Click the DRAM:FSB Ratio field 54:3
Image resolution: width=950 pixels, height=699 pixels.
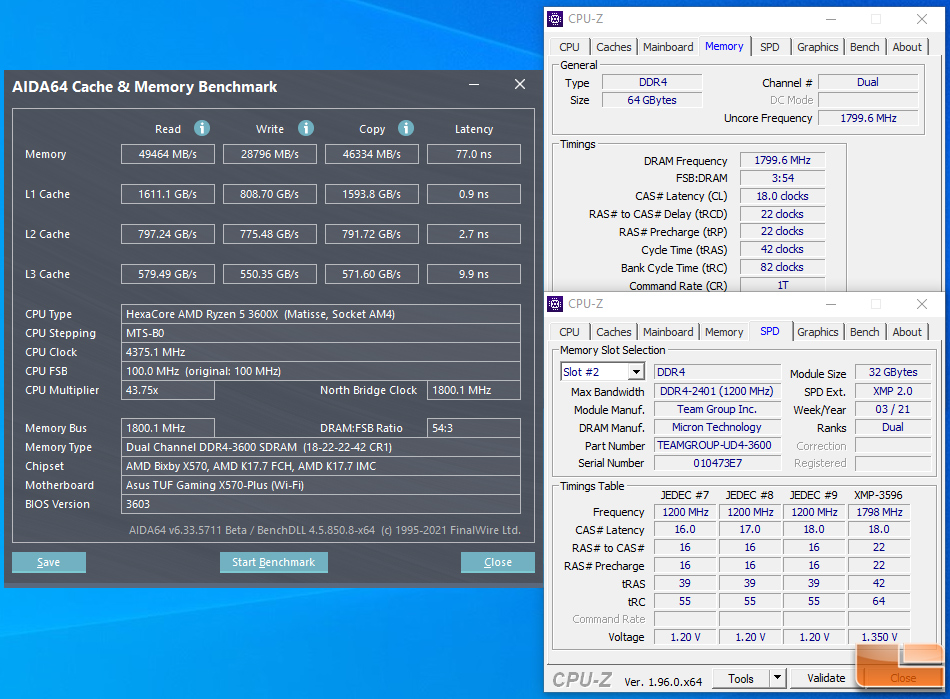(474, 428)
